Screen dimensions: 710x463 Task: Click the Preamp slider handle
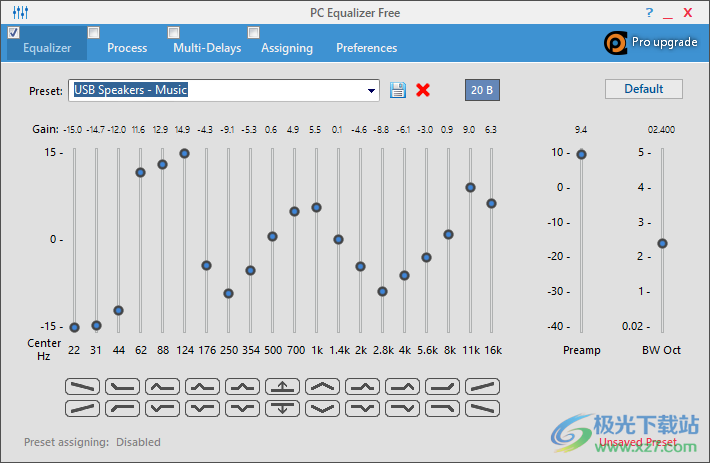click(x=581, y=154)
